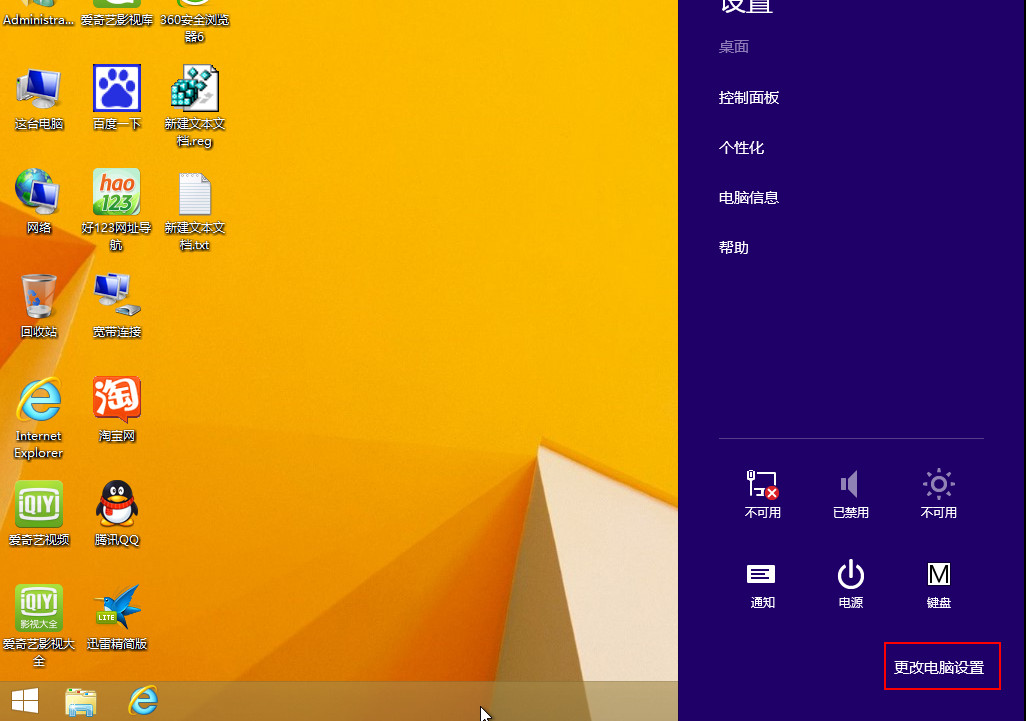Screen dimensions: 1026x721
Task: Click the volume 已禁用 speaker icon
Action: coord(851,494)
